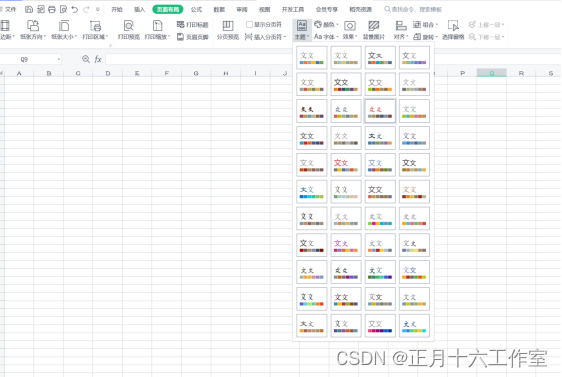Click the icon to the right of Save
The image size is (562, 377).
coord(41,9)
